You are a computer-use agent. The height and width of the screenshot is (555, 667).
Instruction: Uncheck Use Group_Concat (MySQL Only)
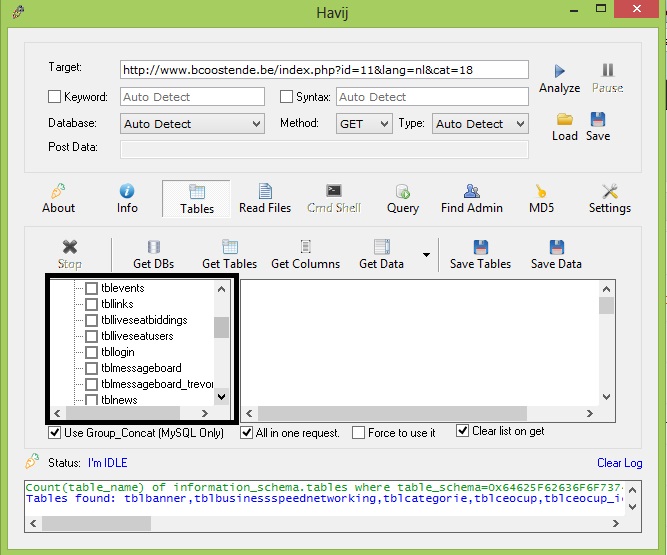(54, 433)
